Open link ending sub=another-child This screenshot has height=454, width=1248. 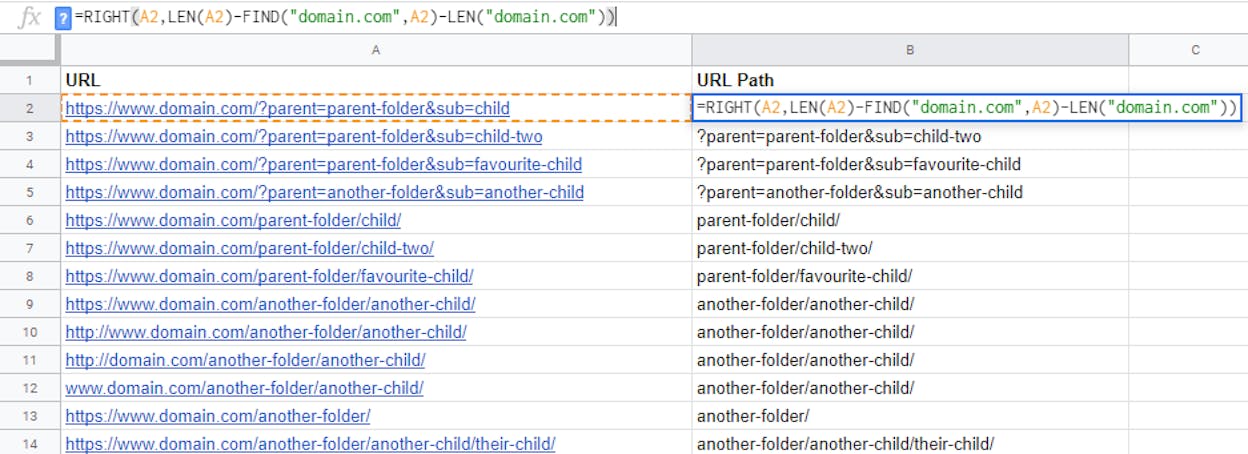325,192
